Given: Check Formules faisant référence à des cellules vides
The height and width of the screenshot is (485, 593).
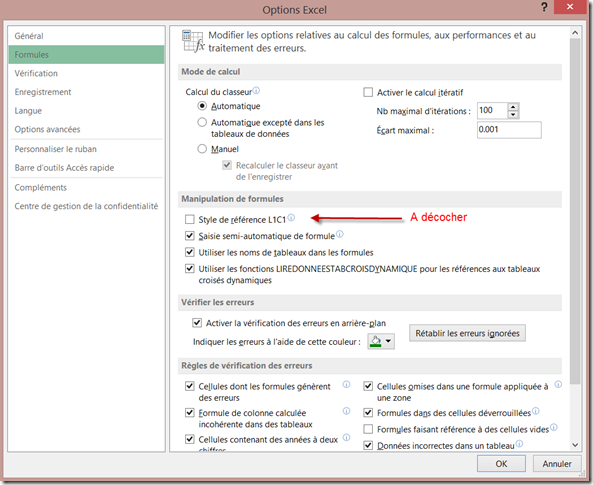Looking at the screenshot, I should point(368,429).
